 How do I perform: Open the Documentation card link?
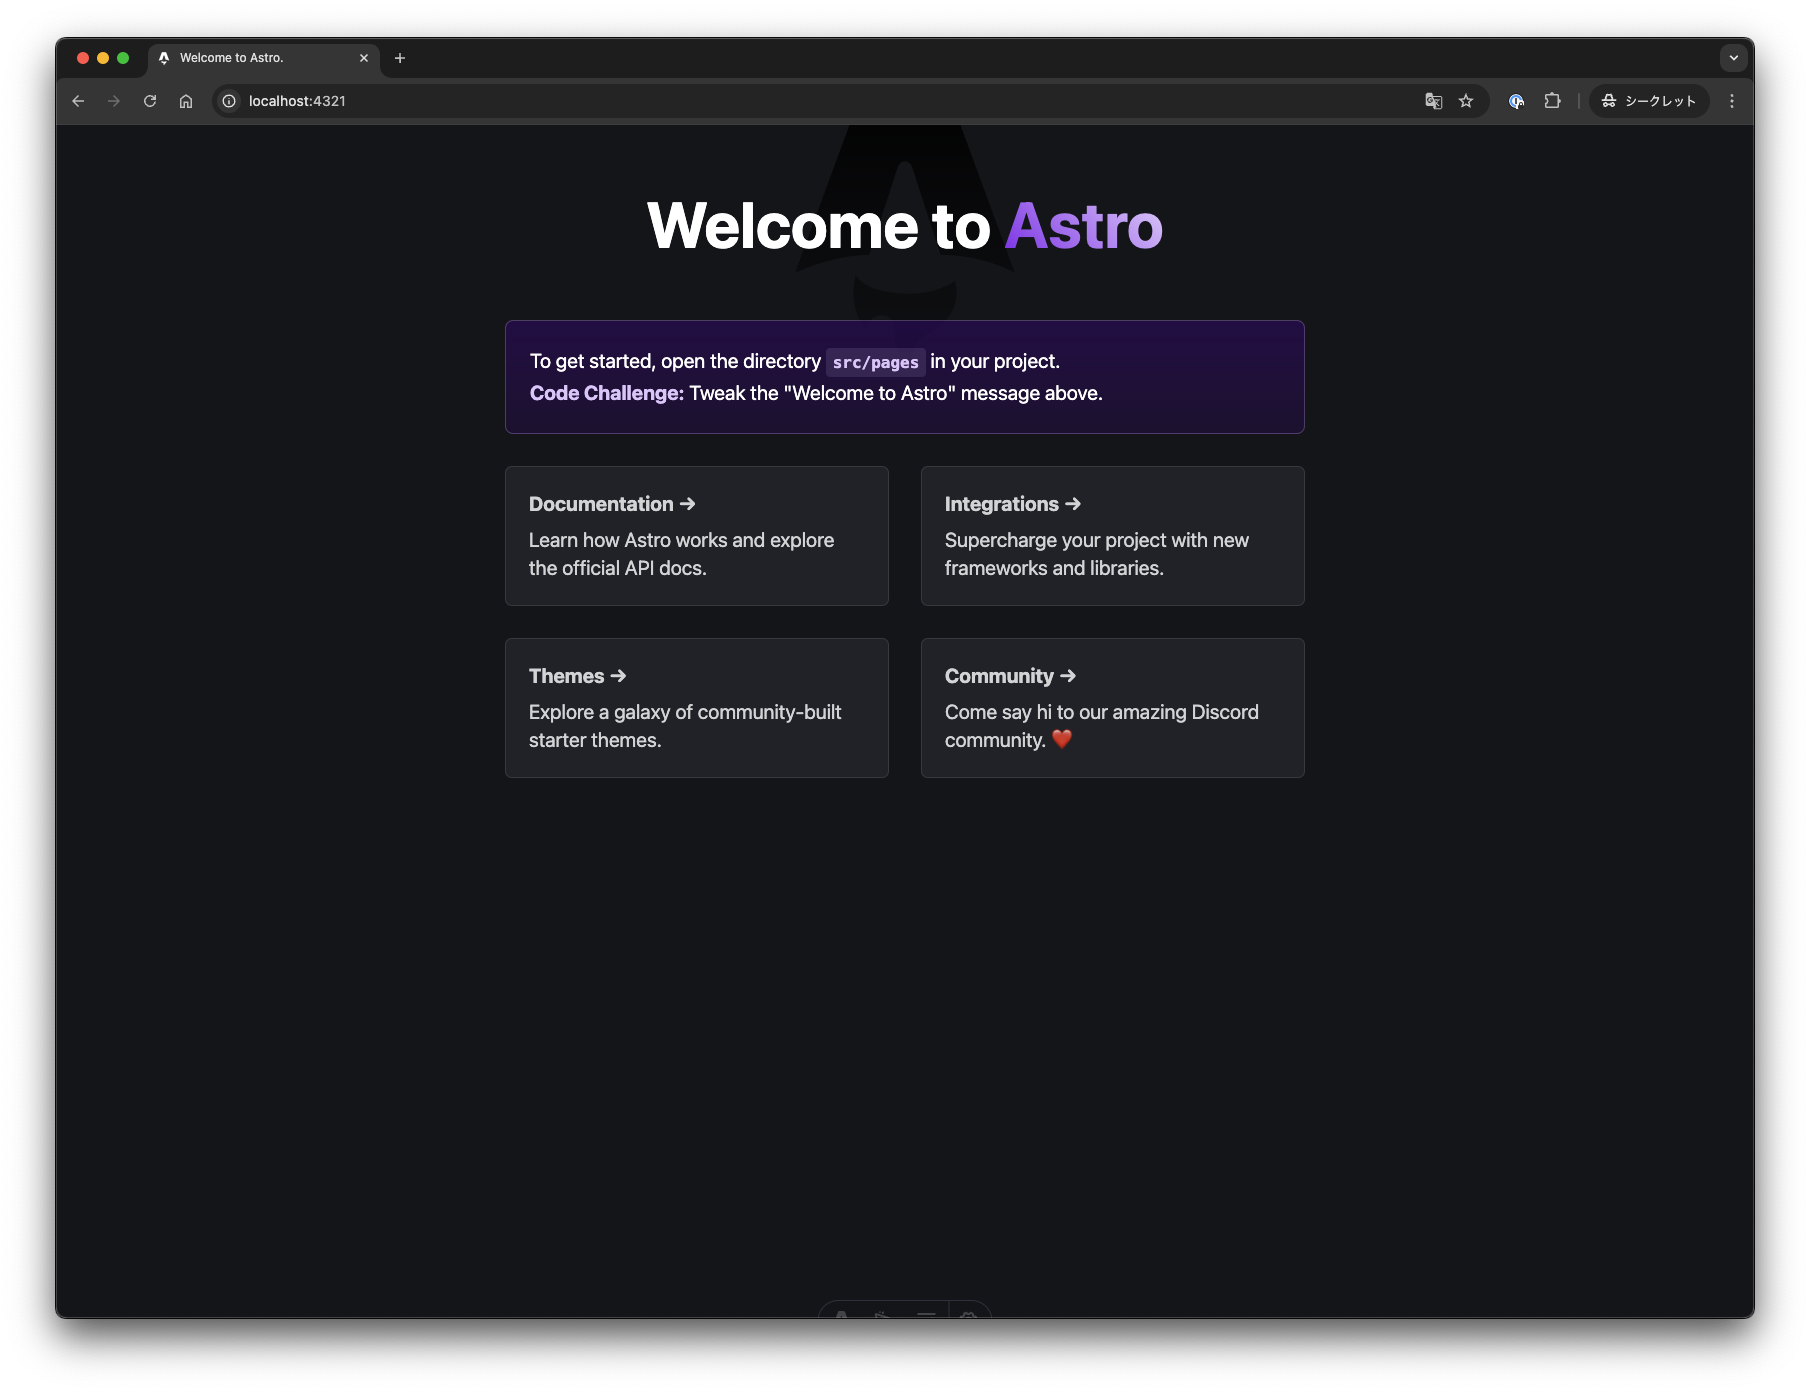696,535
